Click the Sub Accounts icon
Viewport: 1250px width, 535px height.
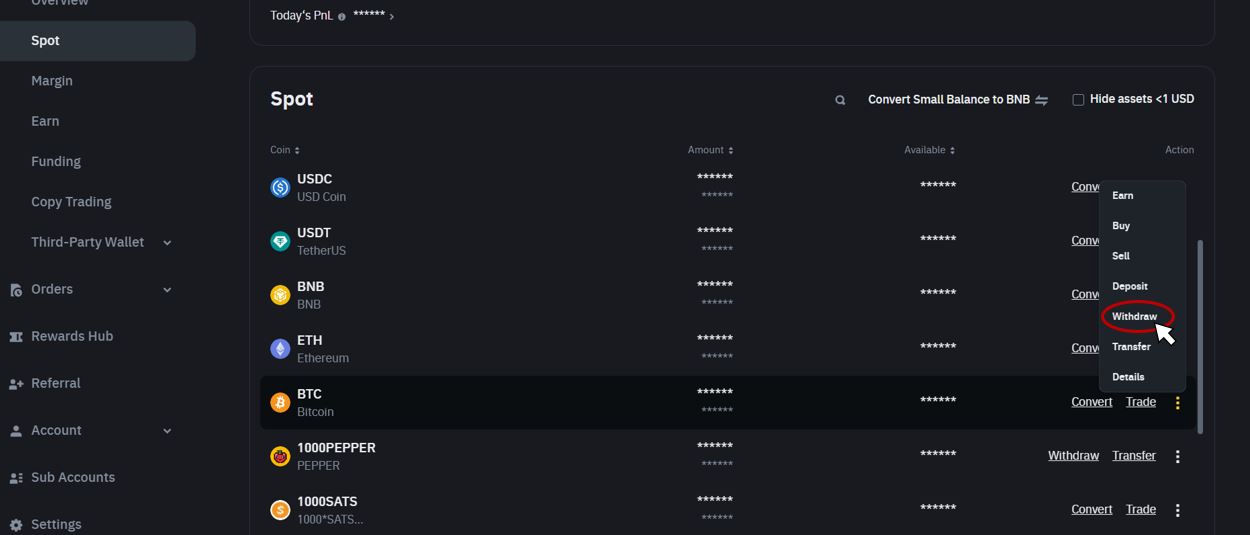tap(16, 478)
